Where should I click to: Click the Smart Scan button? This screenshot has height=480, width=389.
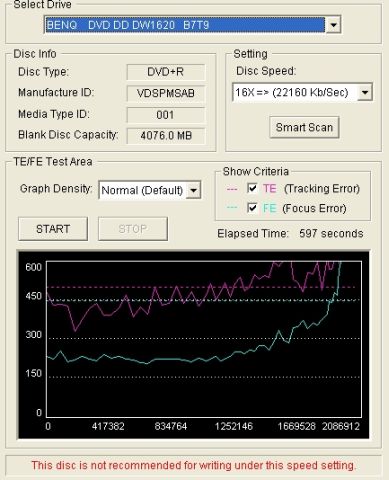304,127
